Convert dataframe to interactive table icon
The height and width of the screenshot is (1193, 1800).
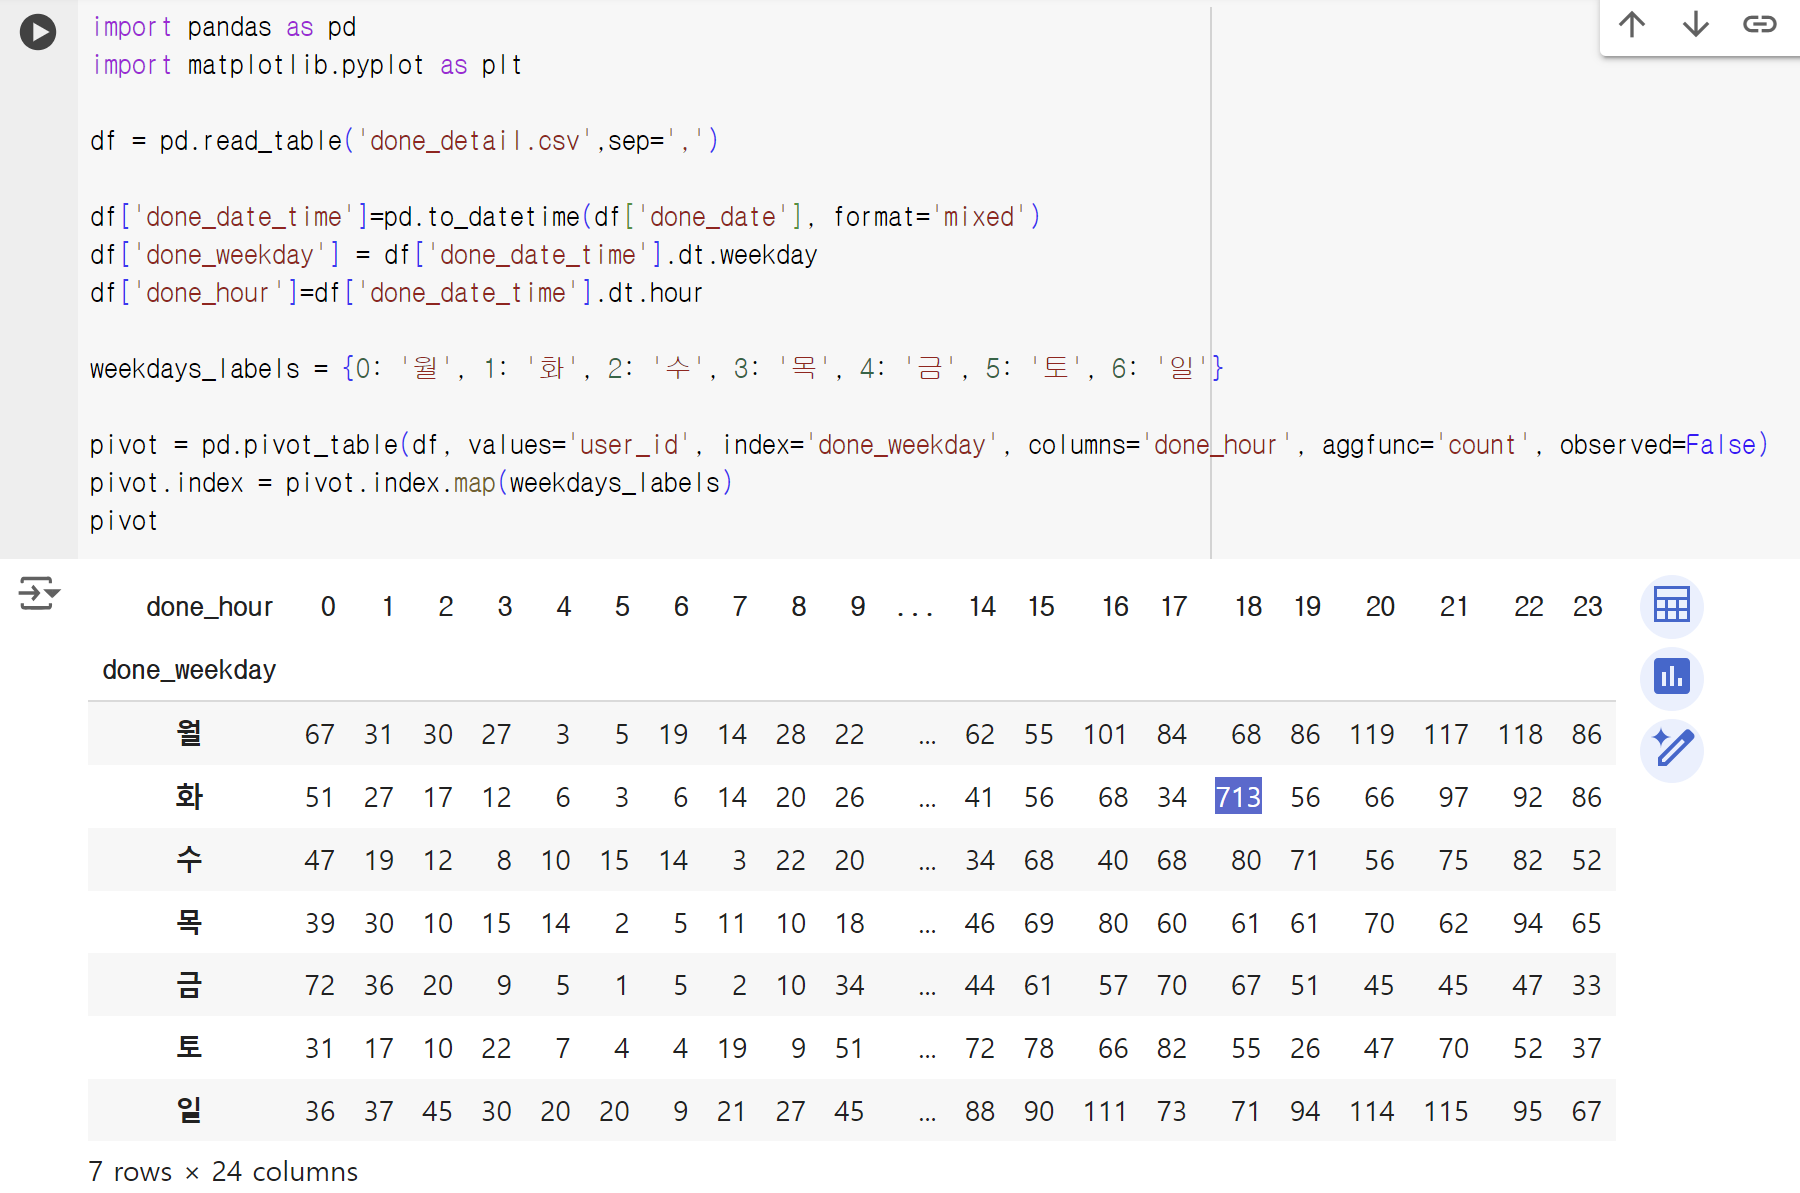pos(1672,605)
